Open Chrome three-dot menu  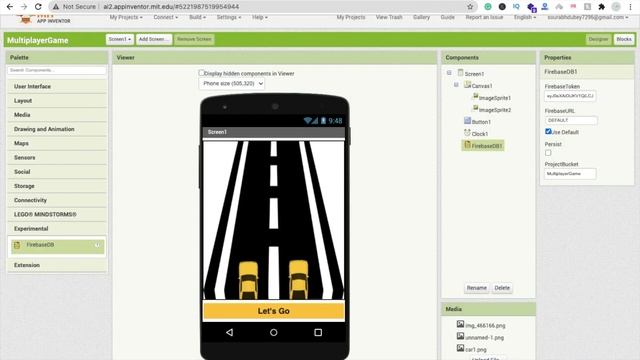631,7
